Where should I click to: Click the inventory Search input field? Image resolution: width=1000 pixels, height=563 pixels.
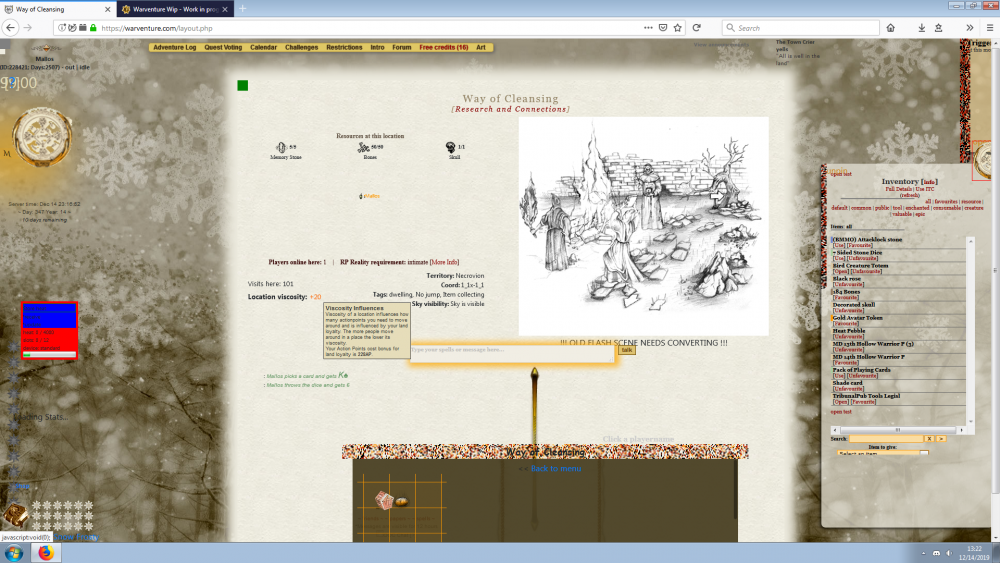886,439
